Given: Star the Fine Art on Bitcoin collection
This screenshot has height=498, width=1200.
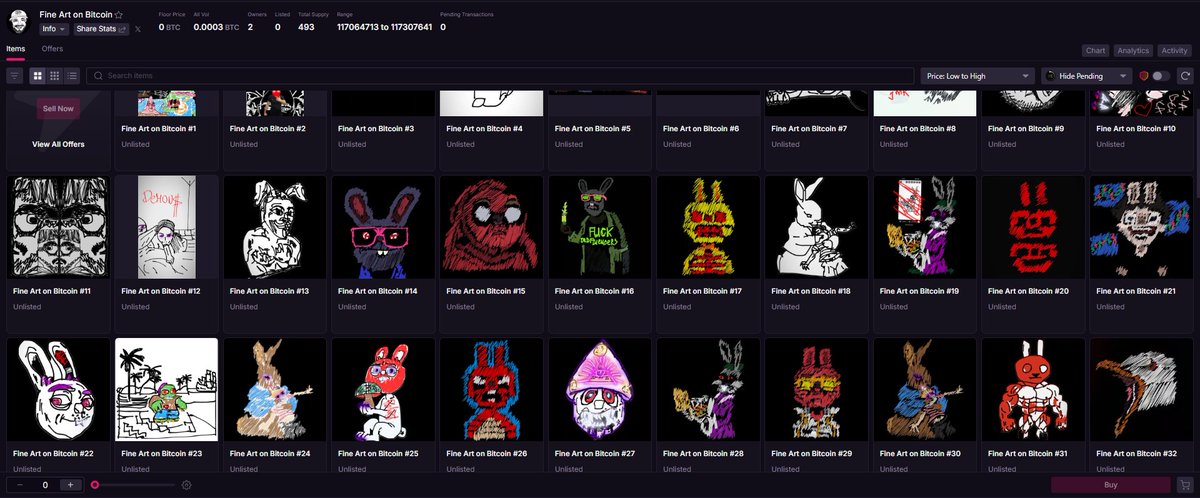Looking at the screenshot, I should point(119,15).
